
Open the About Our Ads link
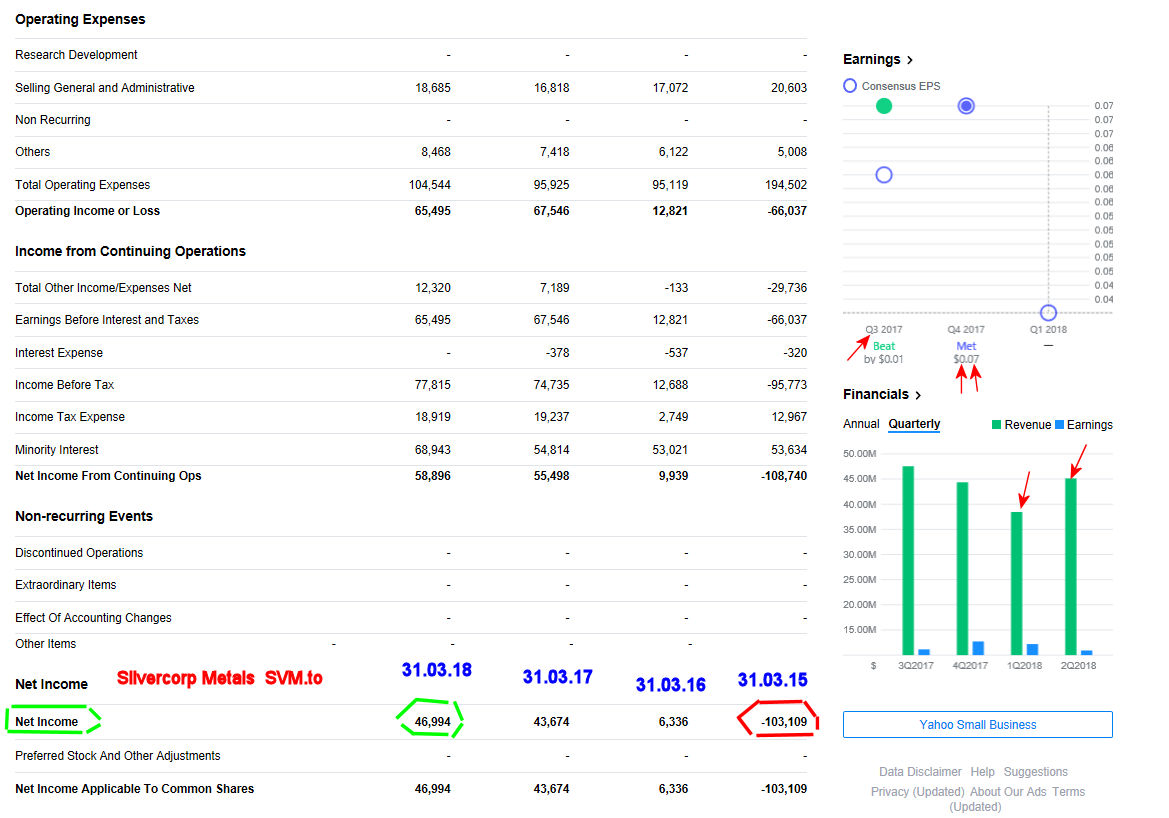point(1007,792)
